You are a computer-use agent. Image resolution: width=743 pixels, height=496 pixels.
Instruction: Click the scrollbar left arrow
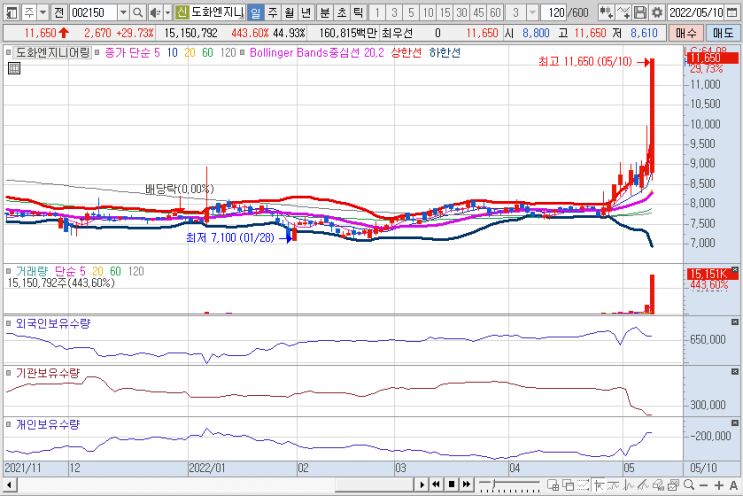point(9,485)
